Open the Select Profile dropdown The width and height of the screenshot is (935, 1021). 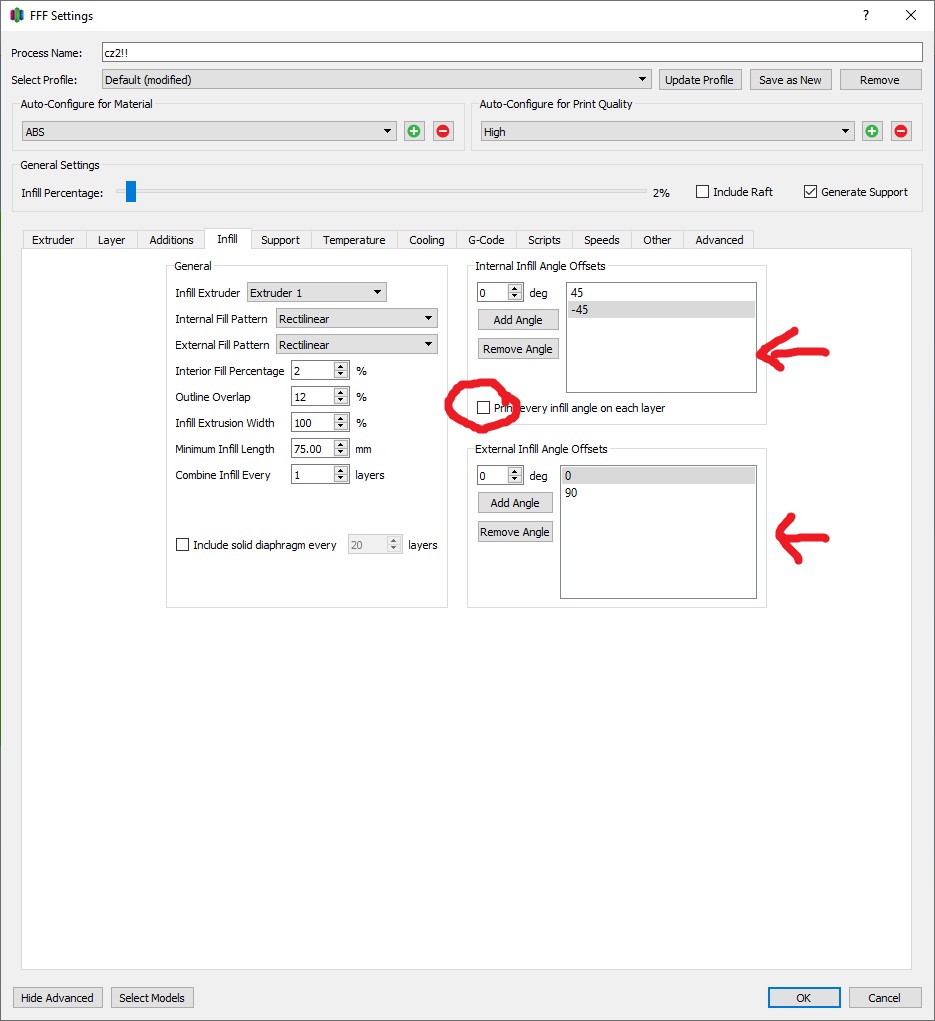(376, 79)
